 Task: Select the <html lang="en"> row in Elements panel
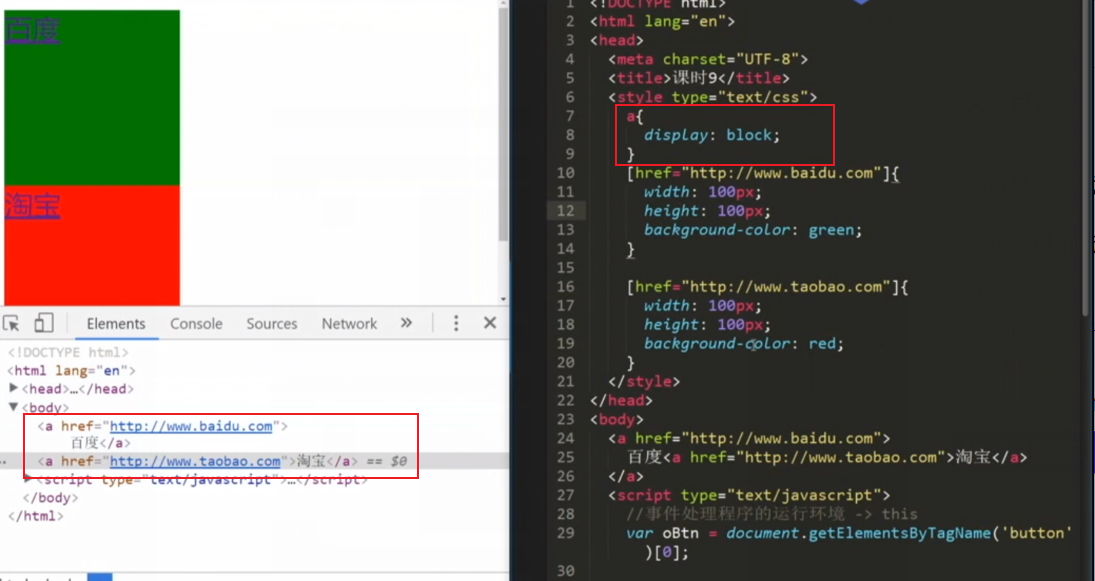pos(71,371)
